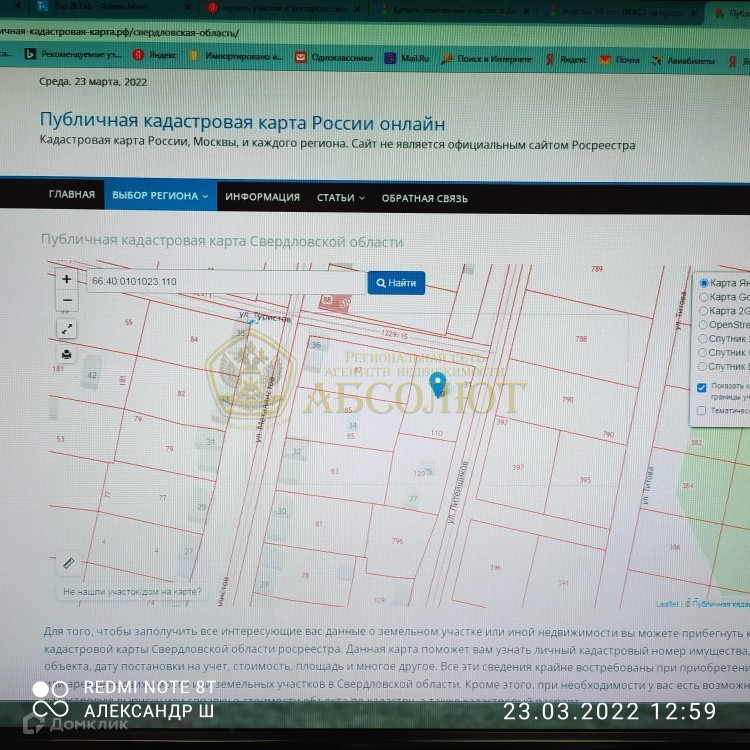The width and height of the screenshot is (750, 750).
Task: Click the blue Найти search button
Action: [x=396, y=283]
